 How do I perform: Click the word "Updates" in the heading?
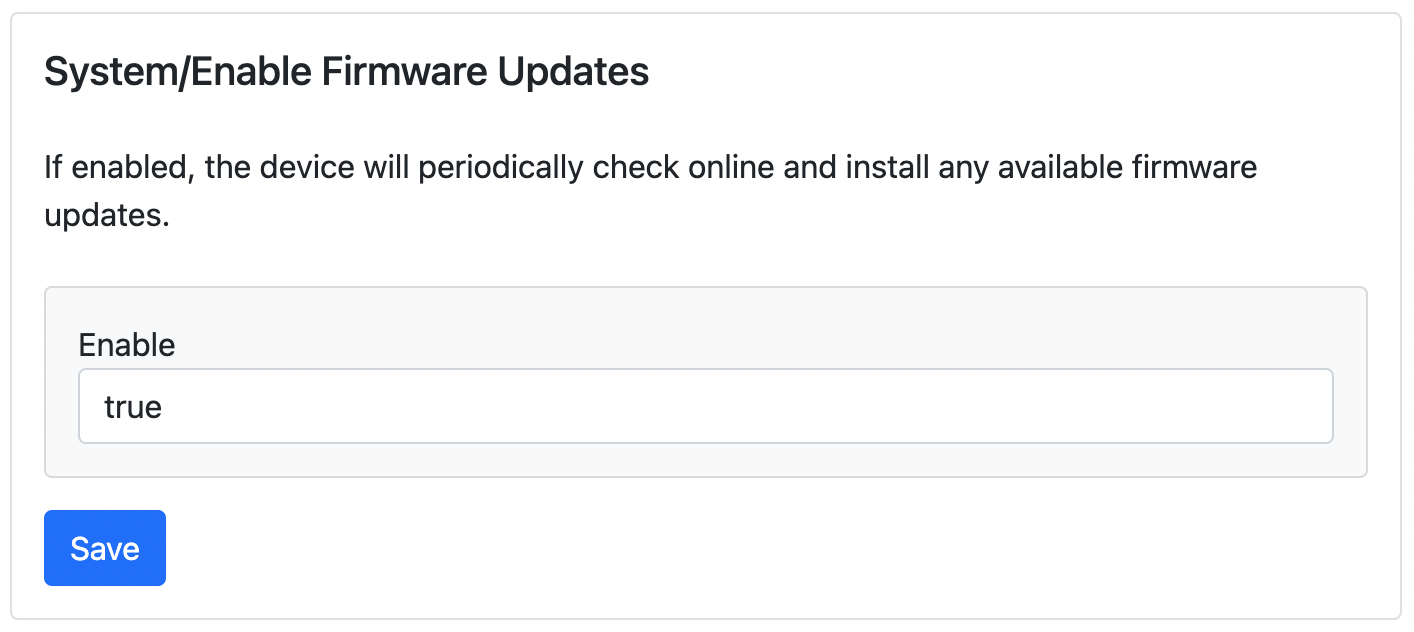click(x=574, y=73)
